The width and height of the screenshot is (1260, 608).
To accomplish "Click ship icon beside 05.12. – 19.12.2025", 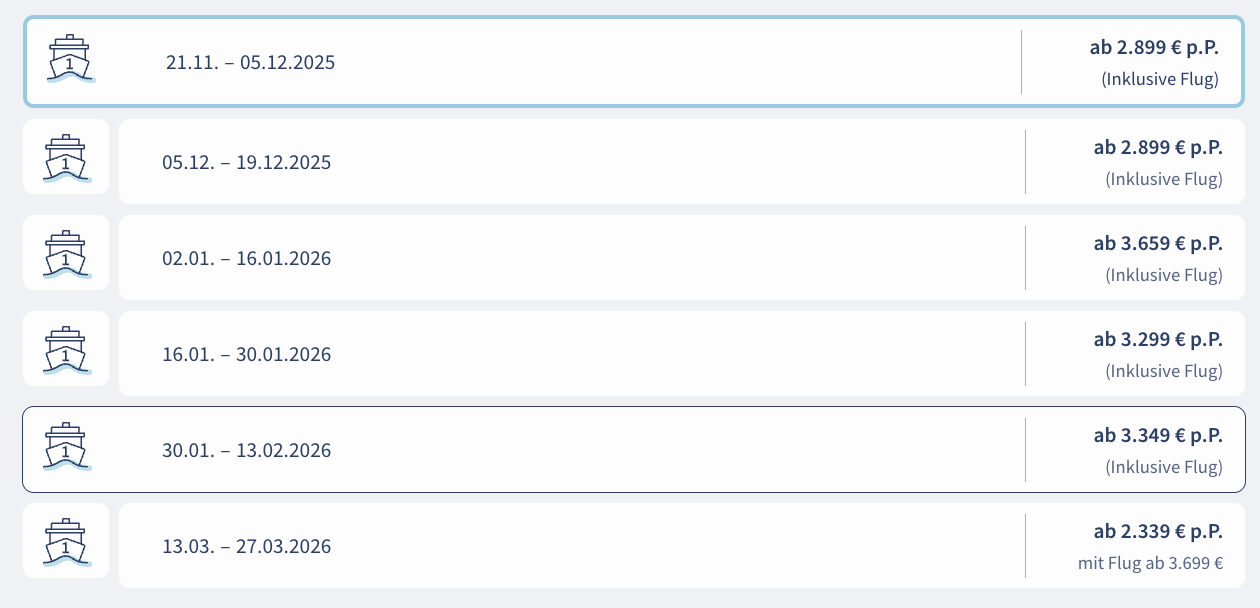I will click(66, 158).
